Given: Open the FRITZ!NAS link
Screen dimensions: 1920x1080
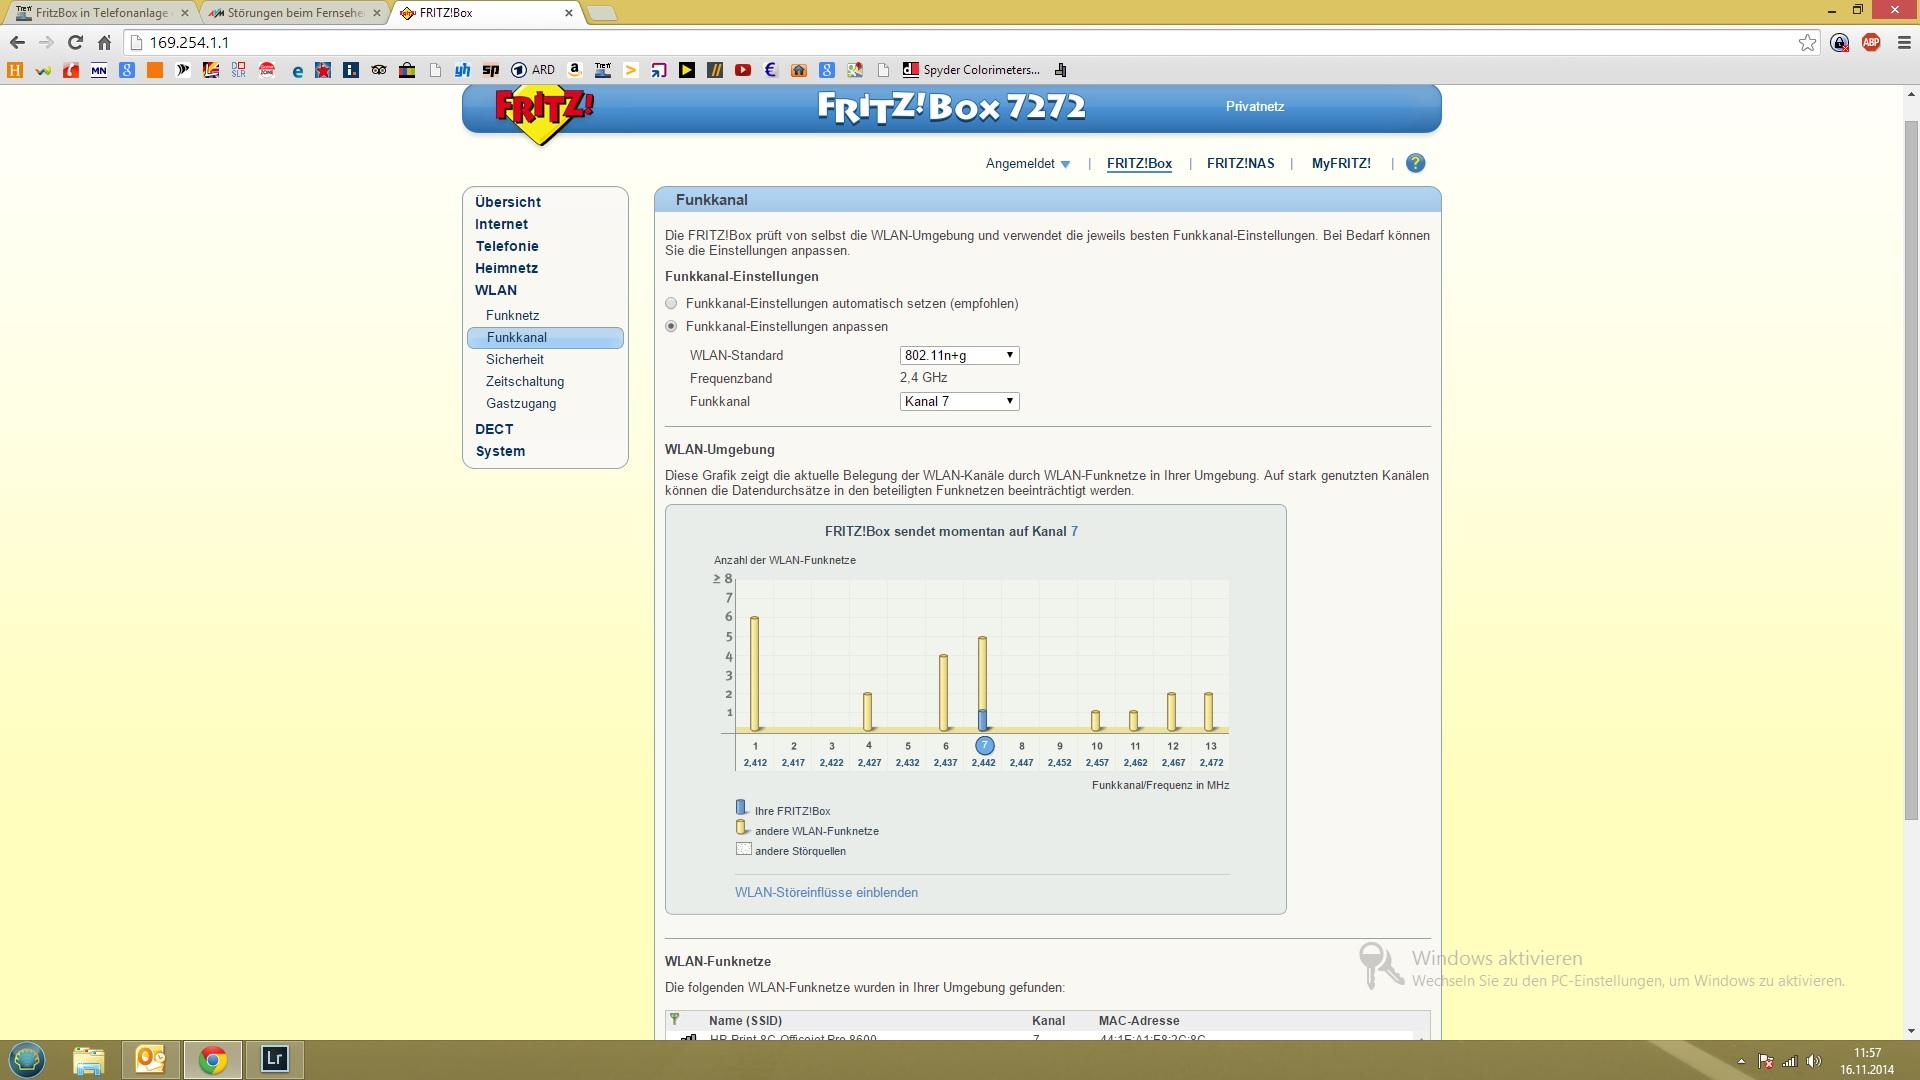Looking at the screenshot, I should pyautogui.click(x=1240, y=163).
